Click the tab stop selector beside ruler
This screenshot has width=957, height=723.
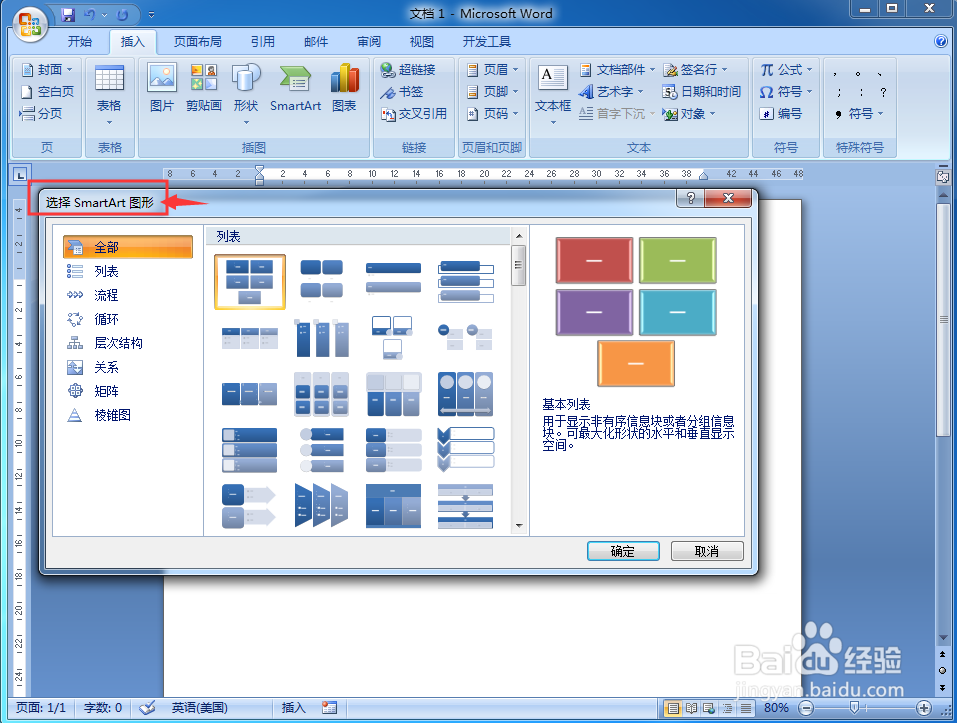pyautogui.click(x=20, y=175)
